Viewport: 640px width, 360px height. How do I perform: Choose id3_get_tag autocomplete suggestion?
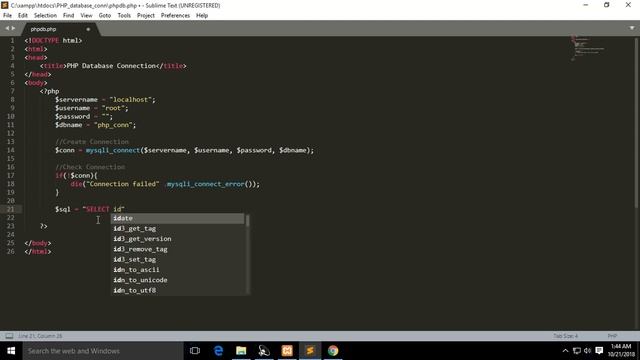click(178, 229)
